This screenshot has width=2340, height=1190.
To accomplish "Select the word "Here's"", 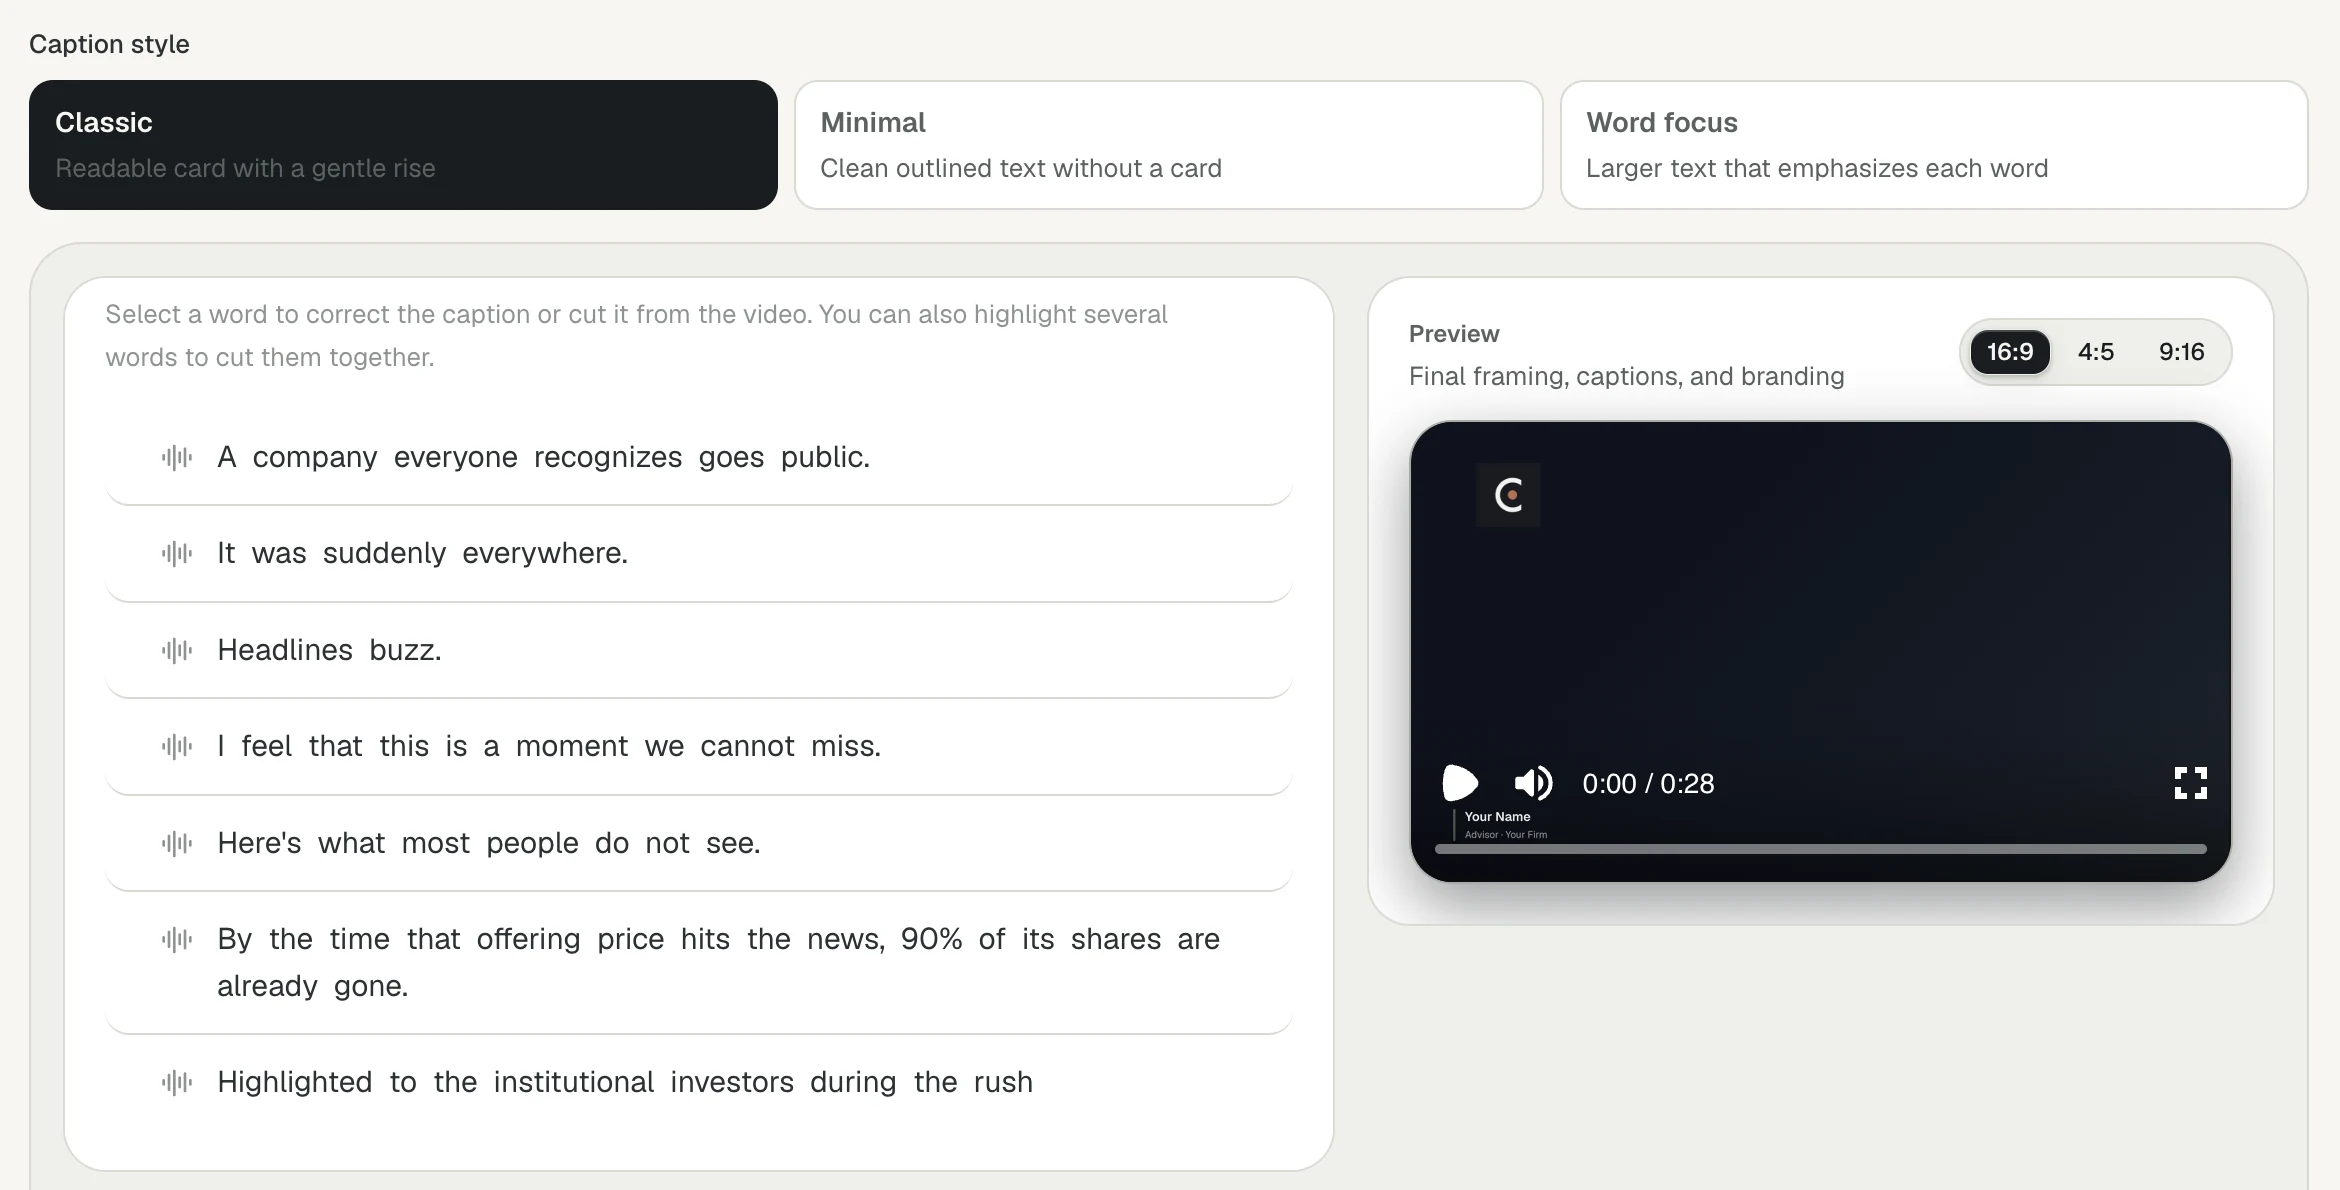I will (259, 843).
